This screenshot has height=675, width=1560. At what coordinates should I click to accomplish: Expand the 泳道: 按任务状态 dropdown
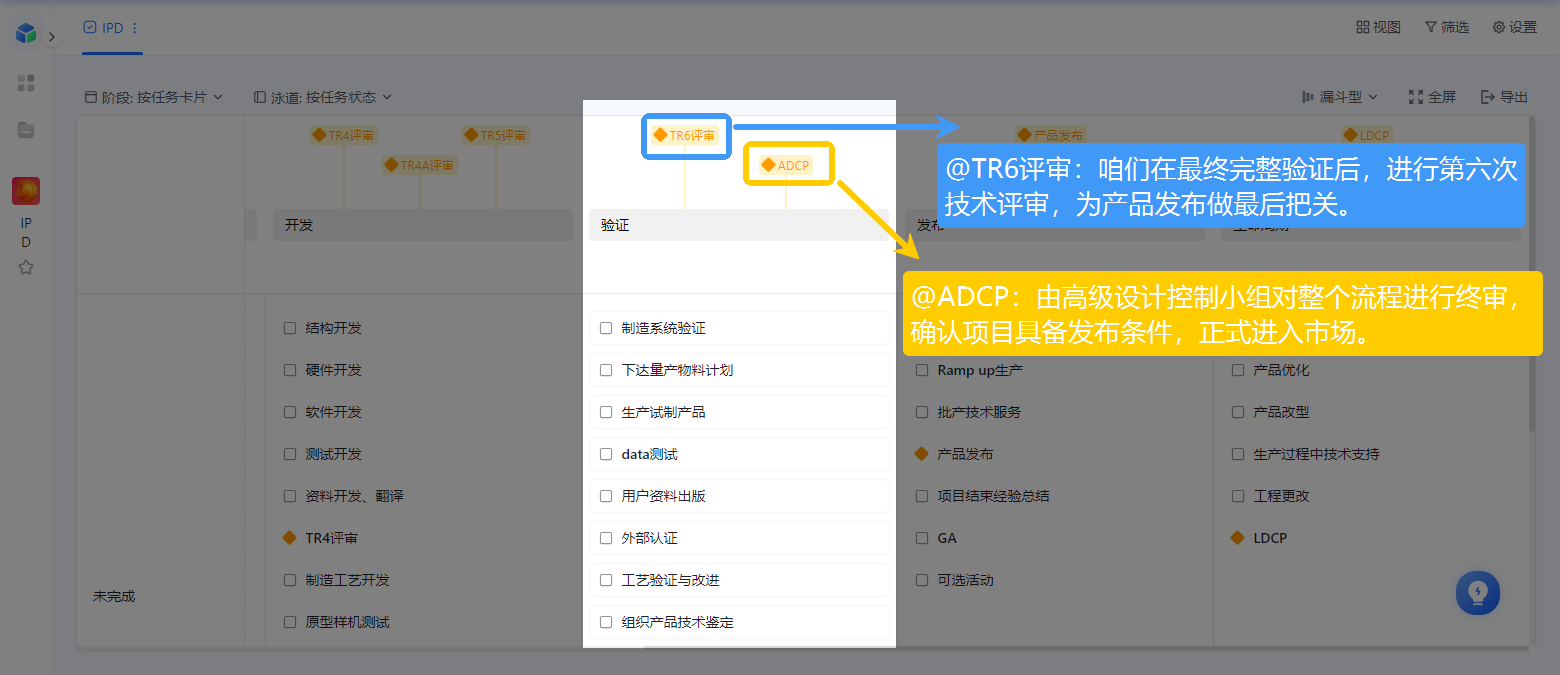pyautogui.click(x=322, y=97)
